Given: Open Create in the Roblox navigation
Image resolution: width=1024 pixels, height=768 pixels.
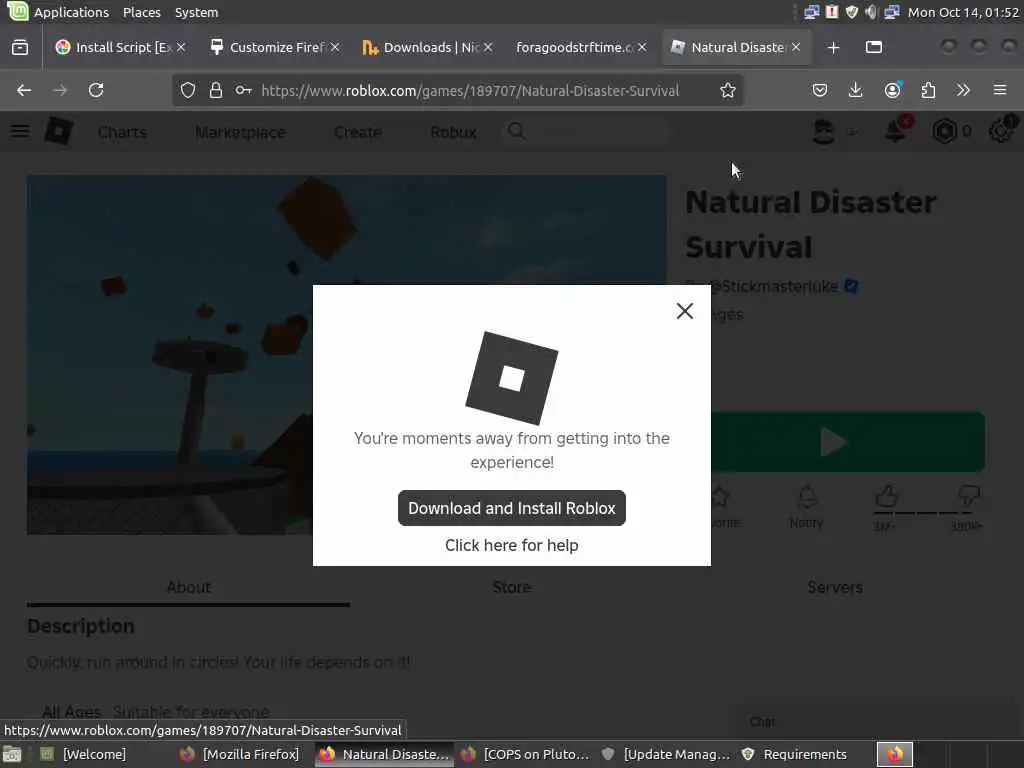Looking at the screenshot, I should click(x=357, y=132).
